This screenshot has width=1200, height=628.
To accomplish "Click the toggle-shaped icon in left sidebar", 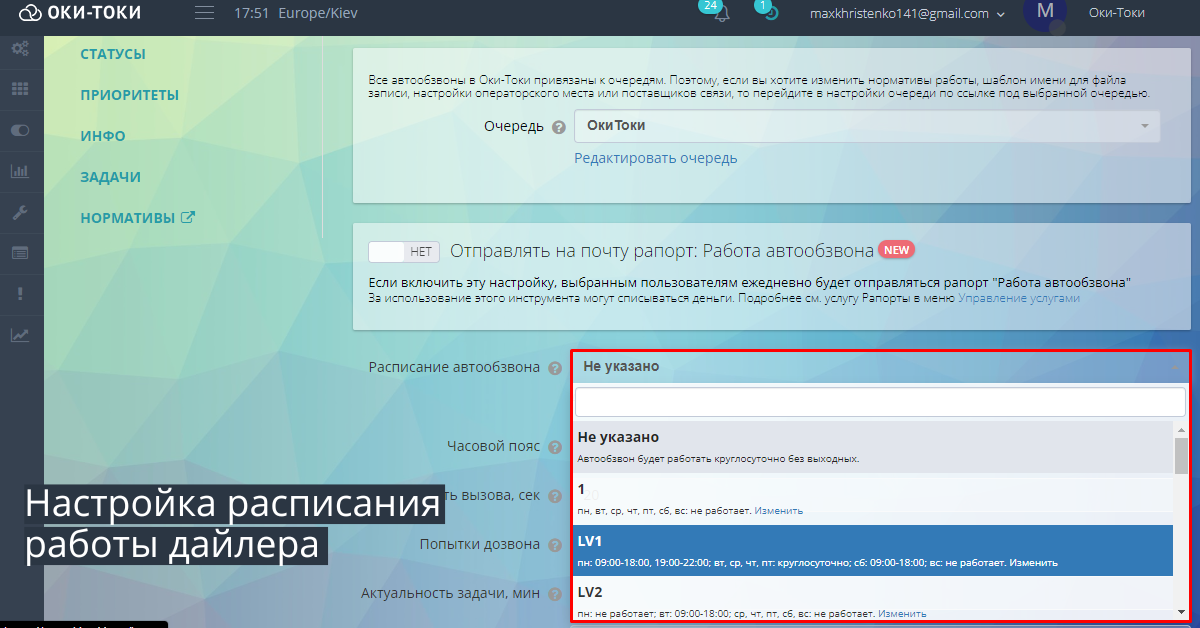I will click(20, 130).
